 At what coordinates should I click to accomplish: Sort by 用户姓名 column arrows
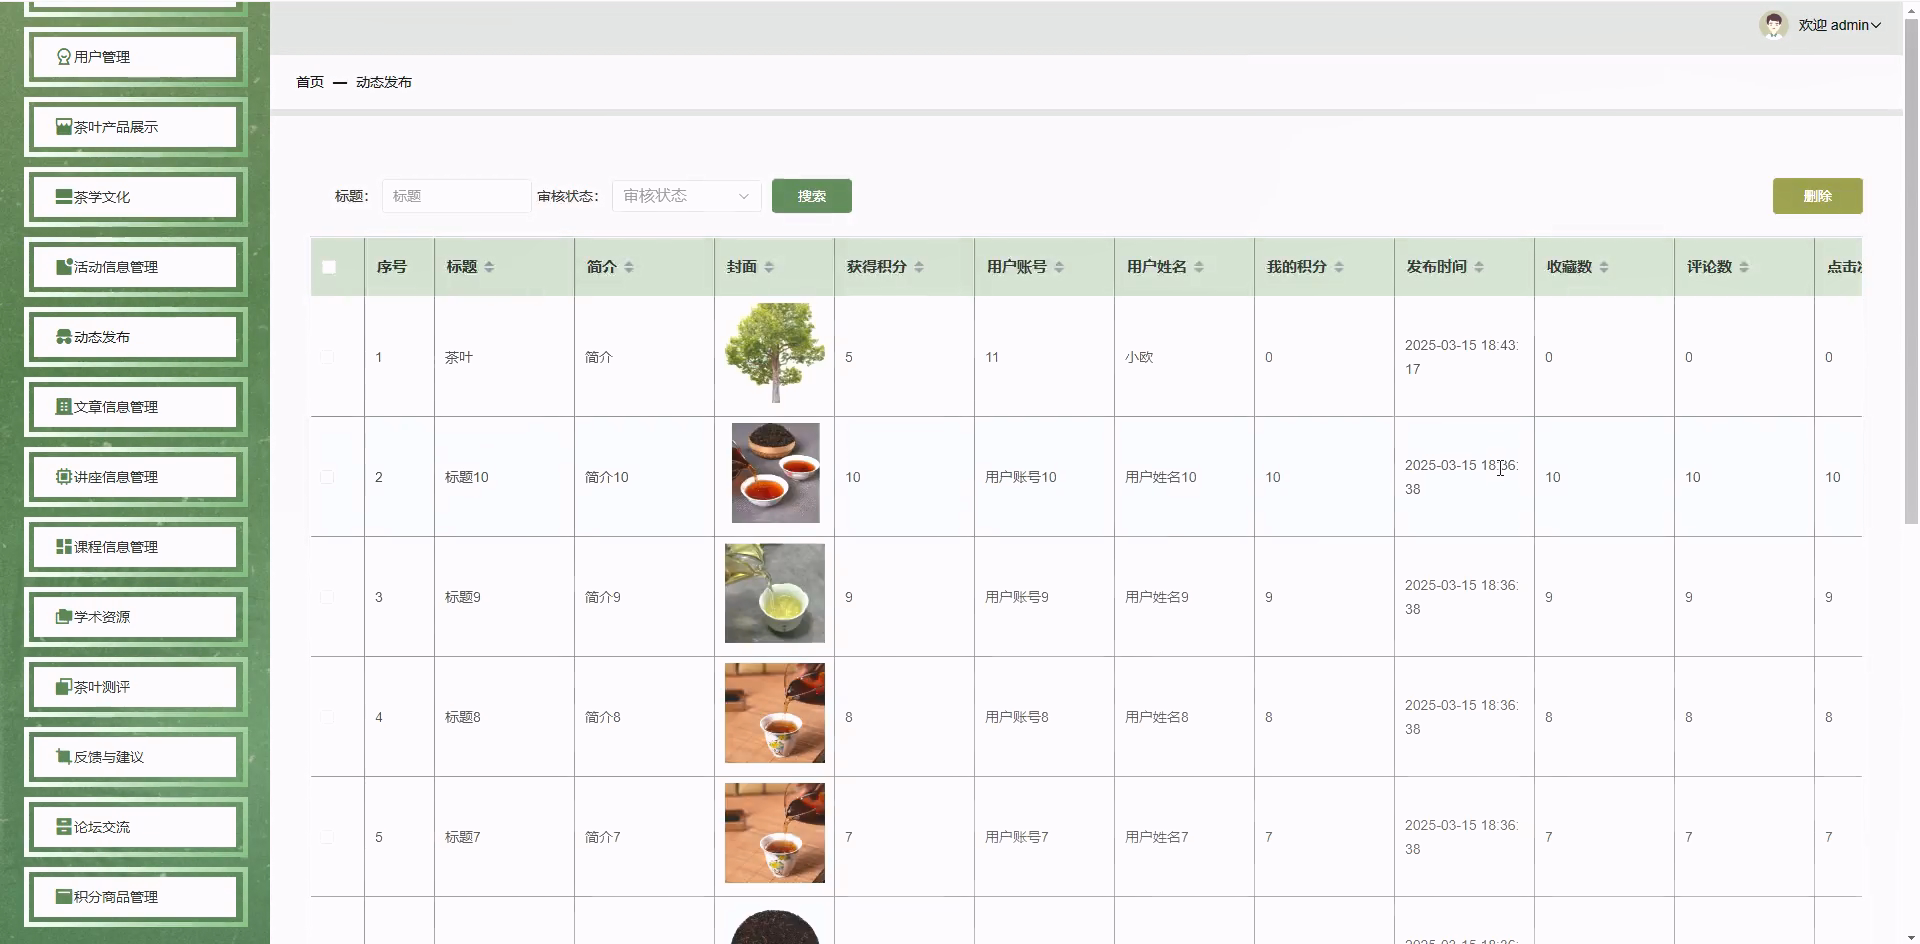click(x=1199, y=267)
